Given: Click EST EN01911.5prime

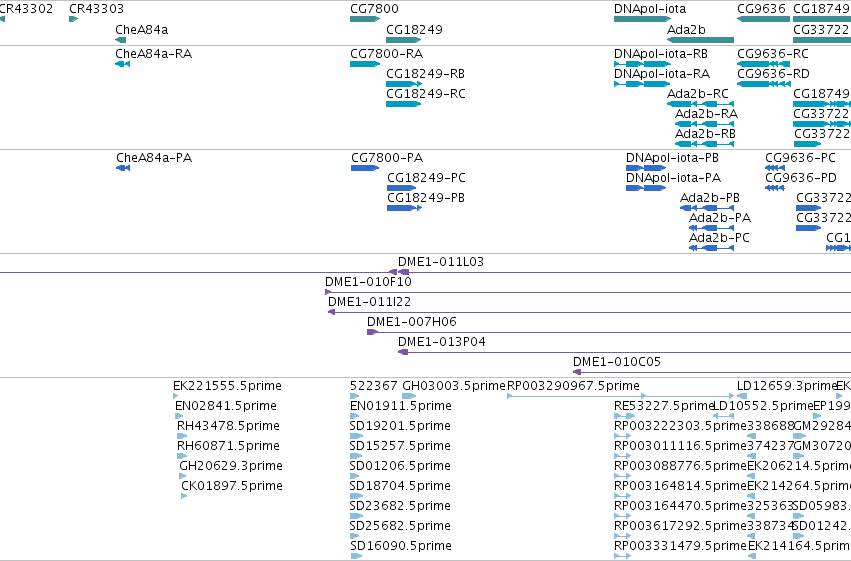Looking at the screenshot, I should point(401,406).
